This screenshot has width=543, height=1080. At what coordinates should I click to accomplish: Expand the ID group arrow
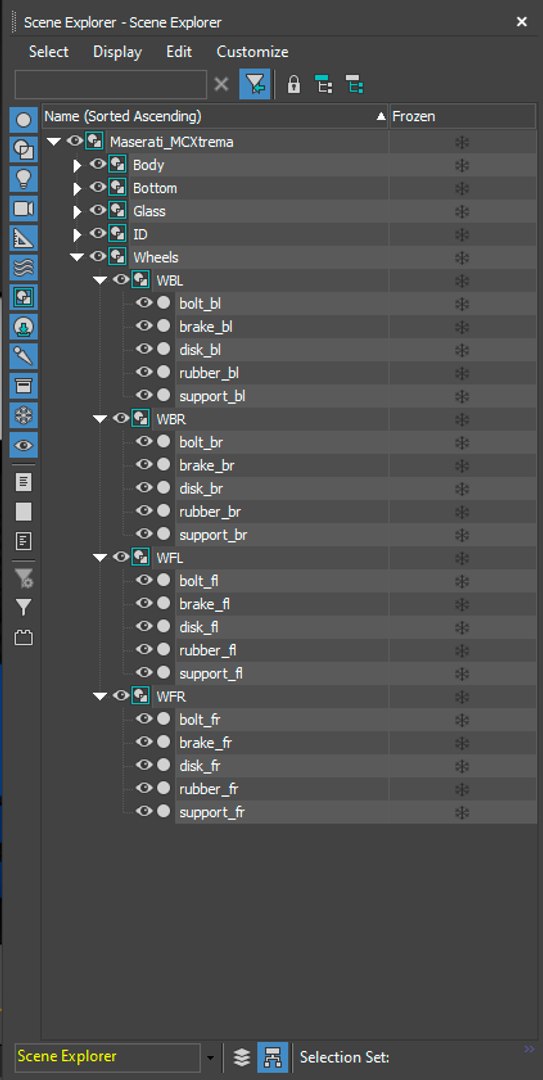pyautogui.click(x=77, y=235)
